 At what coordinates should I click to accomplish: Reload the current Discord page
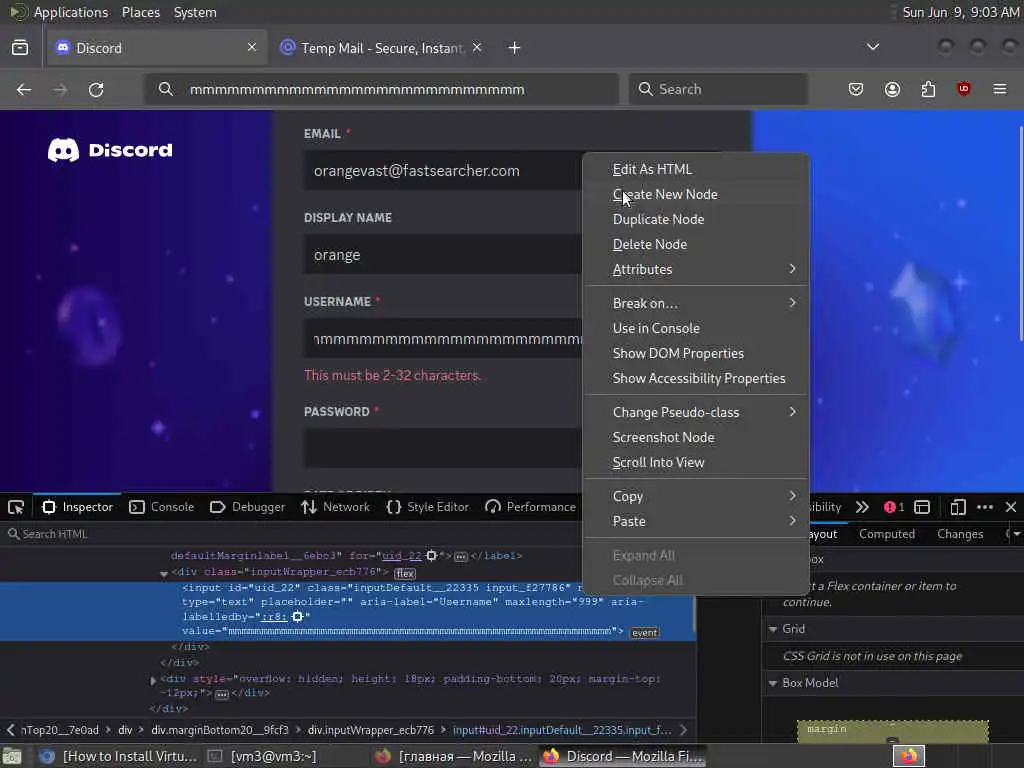96,89
